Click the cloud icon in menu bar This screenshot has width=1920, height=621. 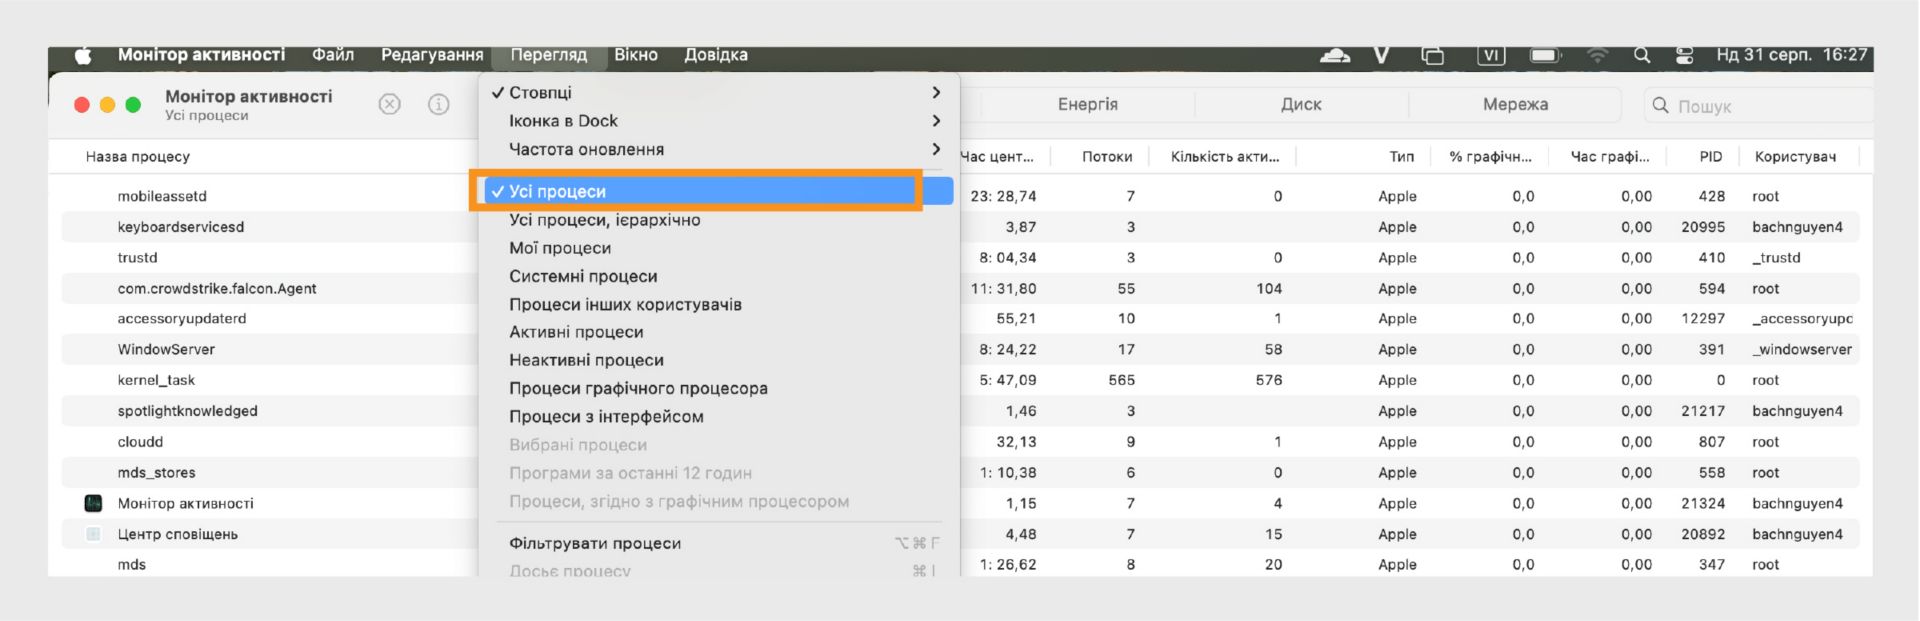click(x=1335, y=56)
